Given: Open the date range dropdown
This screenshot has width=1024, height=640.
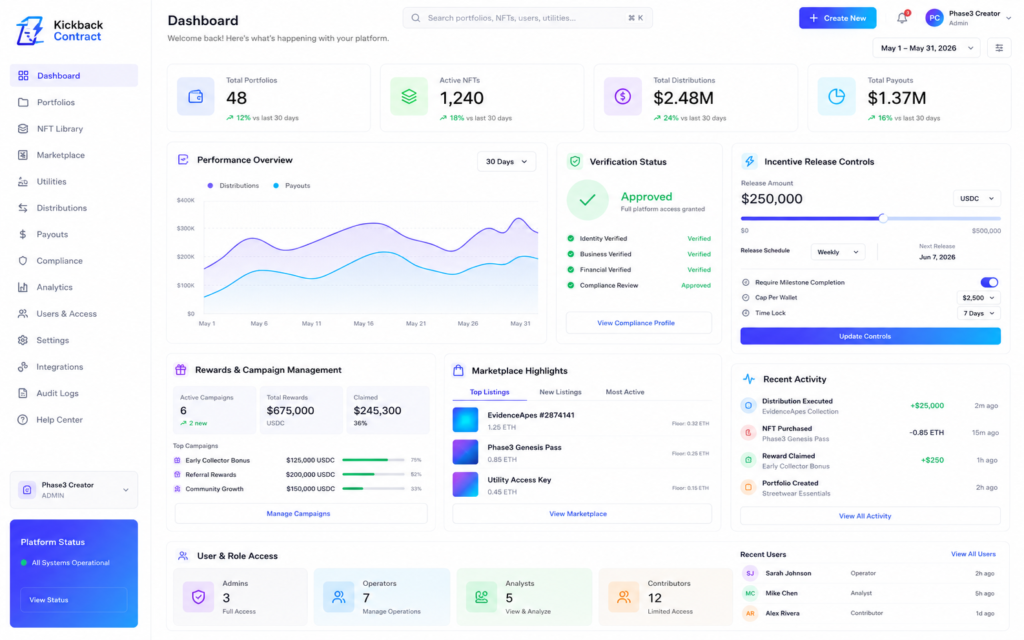Looking at the screenshot, I should 926,48.
